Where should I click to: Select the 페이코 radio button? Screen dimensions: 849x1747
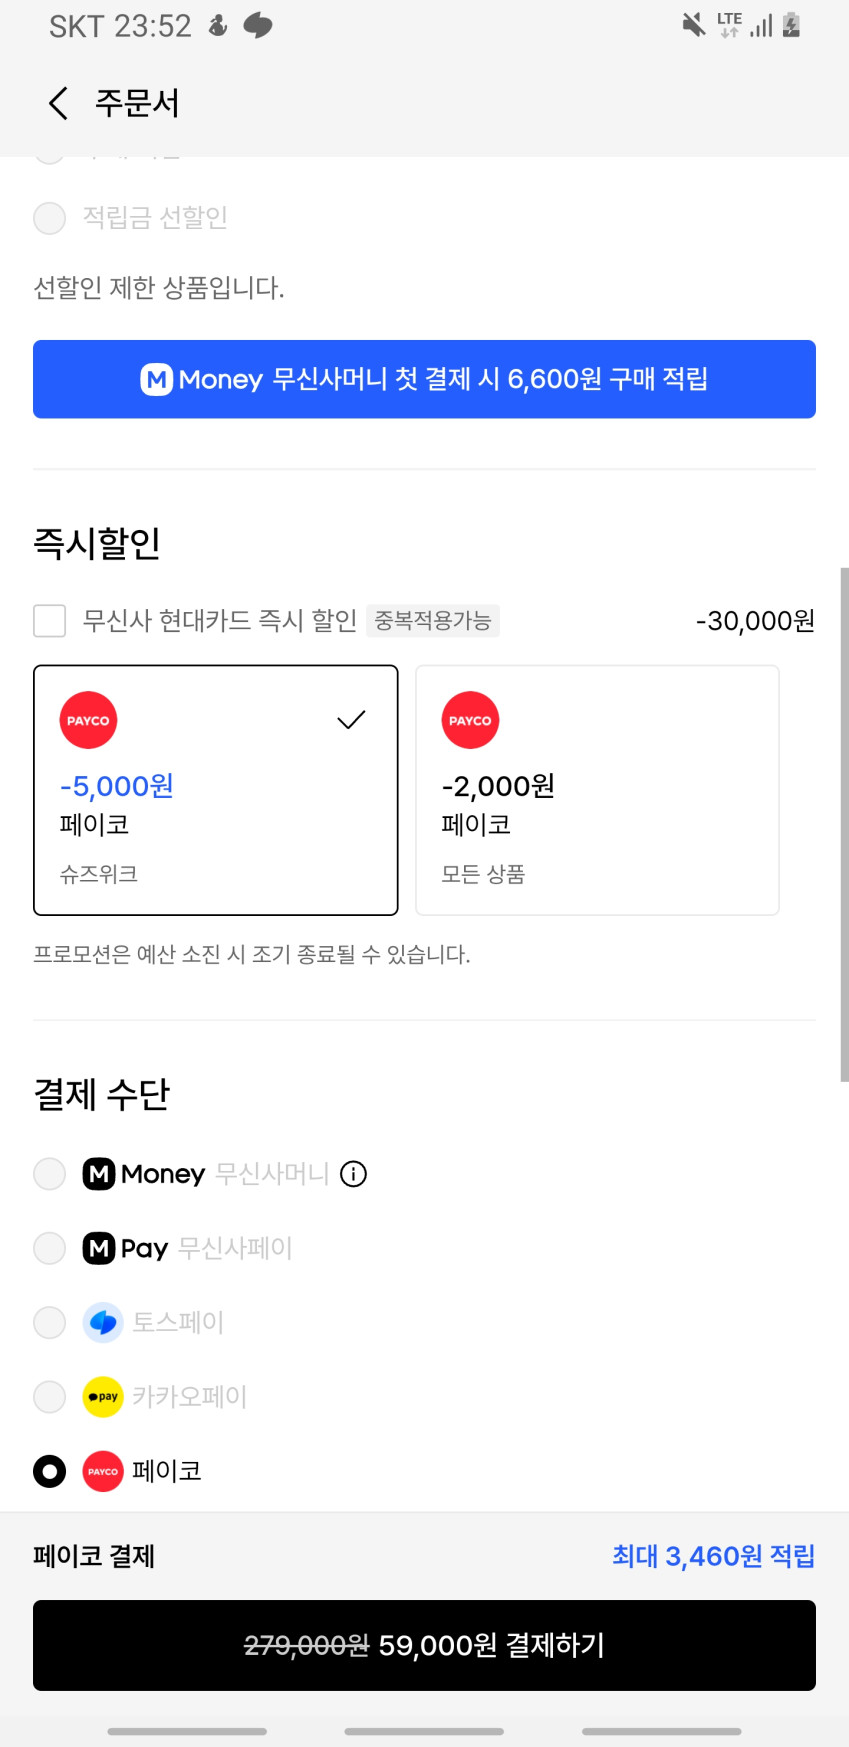[x=50, y=1471]
